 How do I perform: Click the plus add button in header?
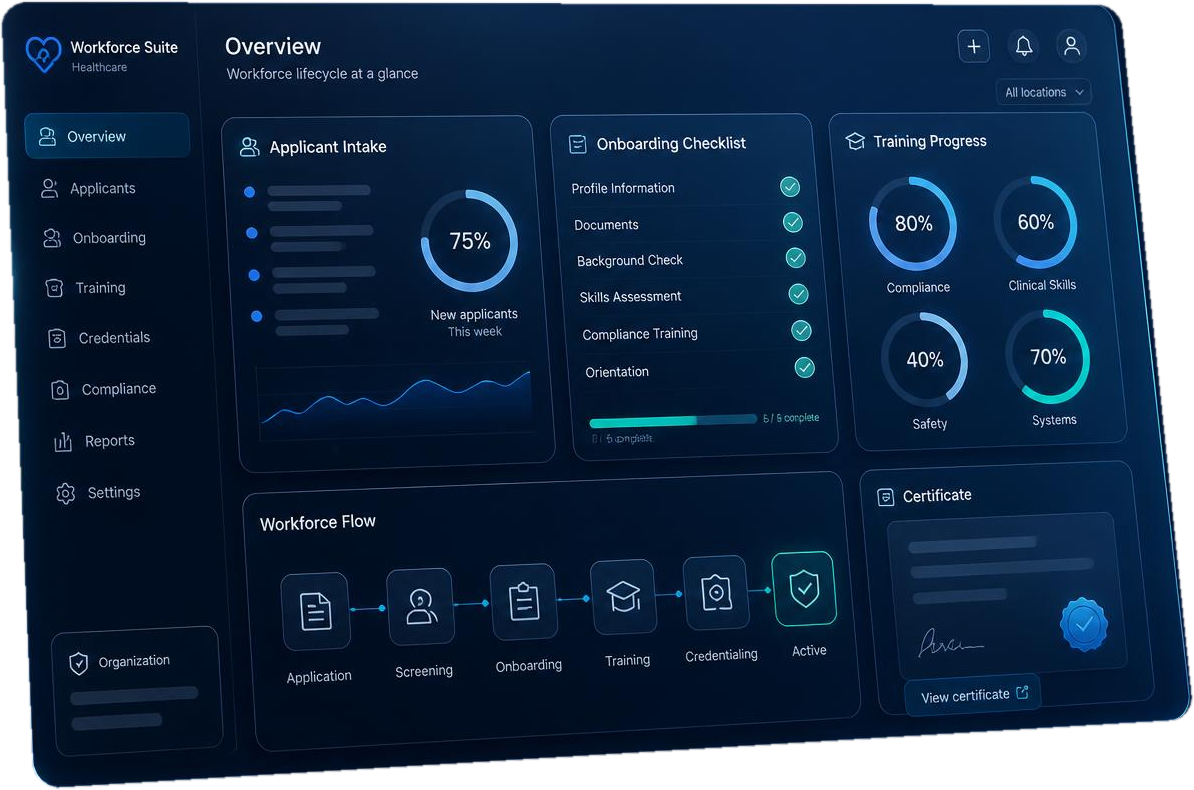point(973,46)
